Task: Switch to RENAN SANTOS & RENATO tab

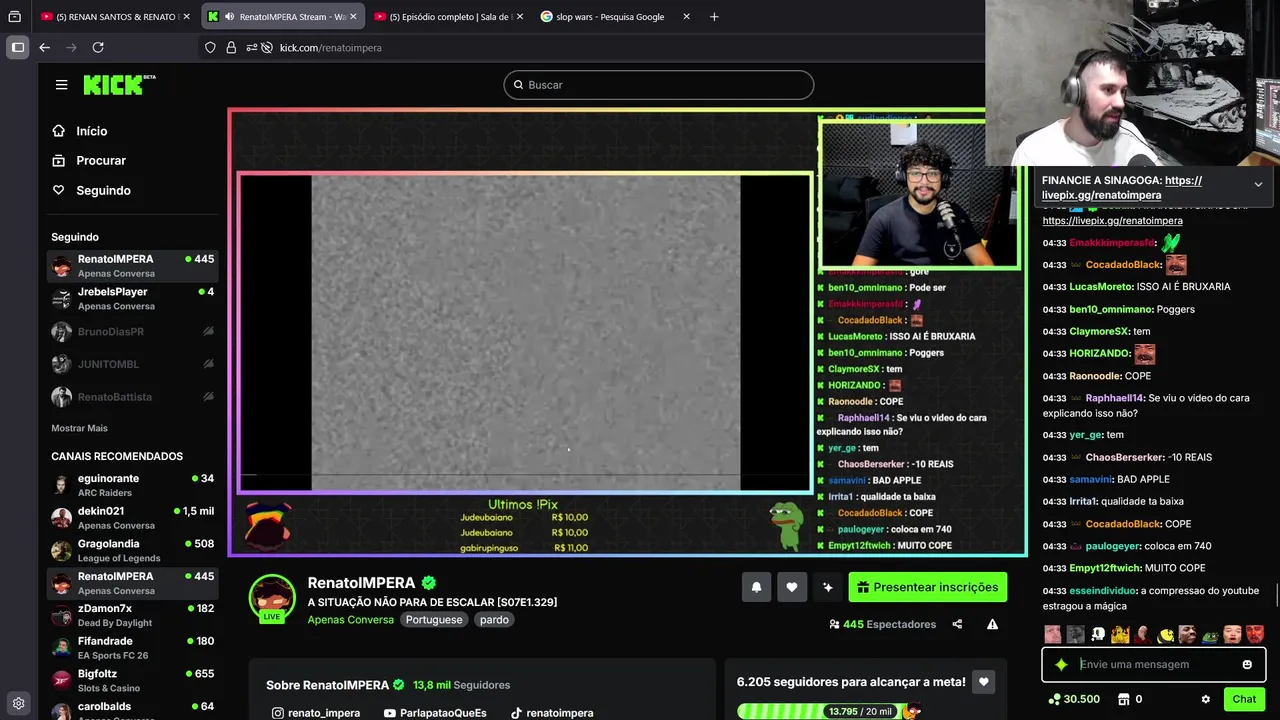Action: 114,16
